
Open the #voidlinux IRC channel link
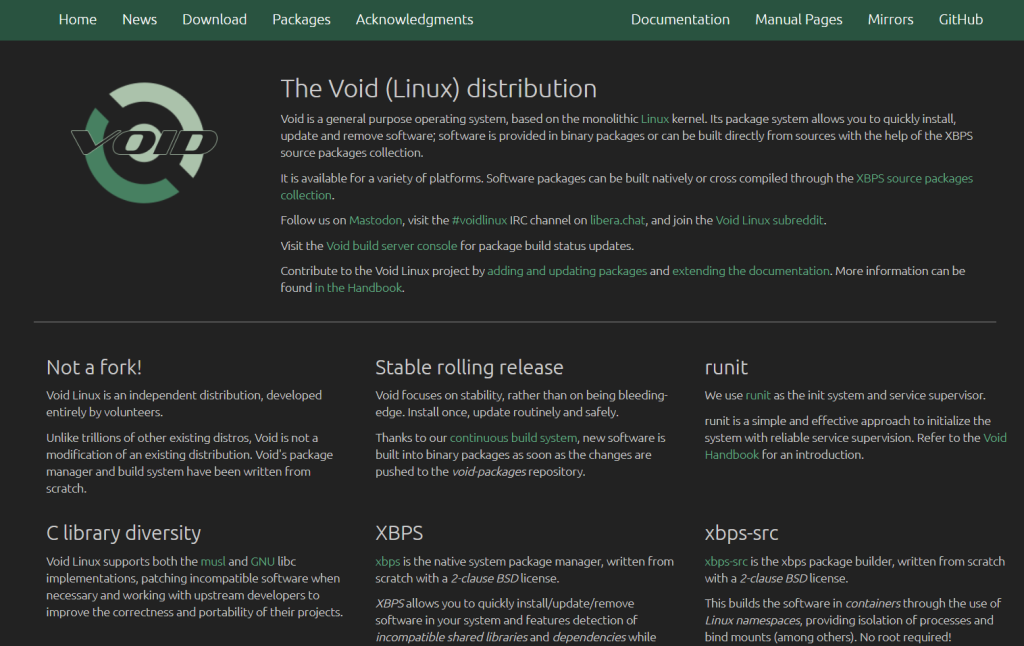click(x=479, y=220)
